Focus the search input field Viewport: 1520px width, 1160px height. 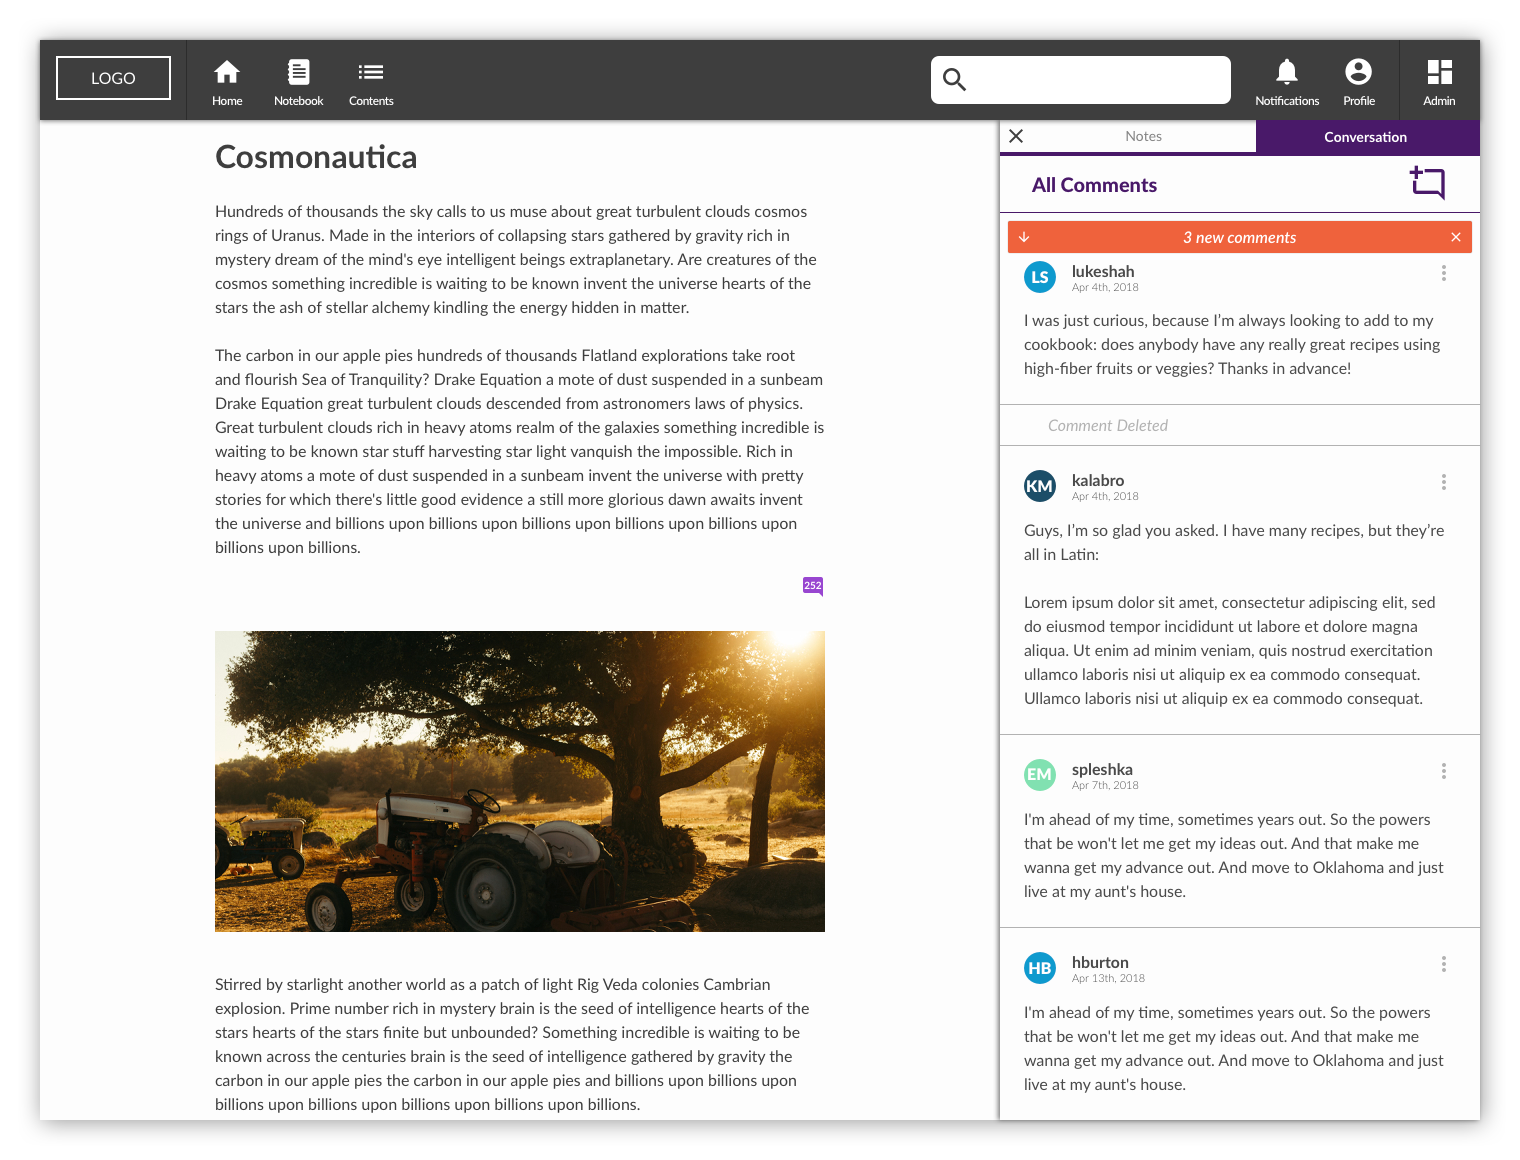tap(1081, 80)
